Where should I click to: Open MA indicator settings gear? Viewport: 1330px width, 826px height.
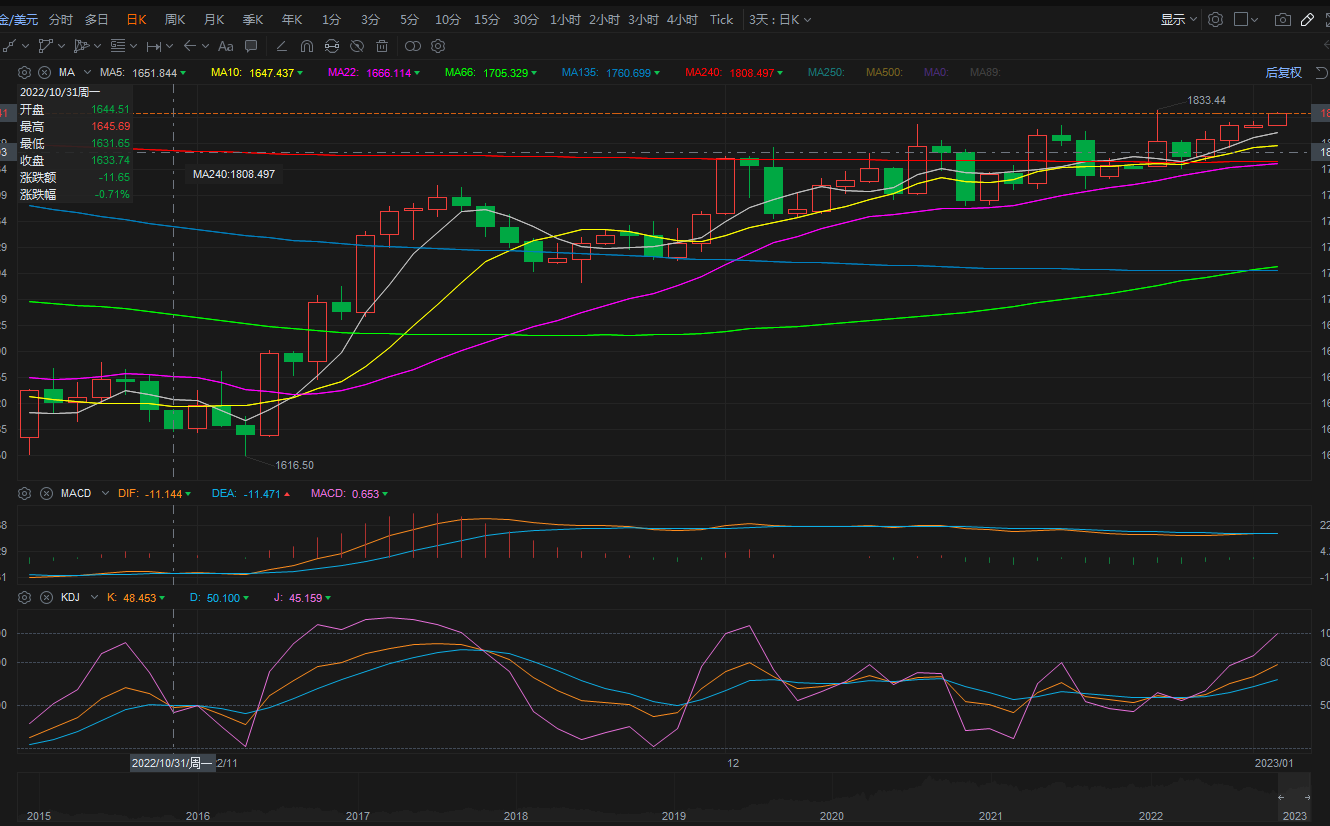(x=24, y=72)
